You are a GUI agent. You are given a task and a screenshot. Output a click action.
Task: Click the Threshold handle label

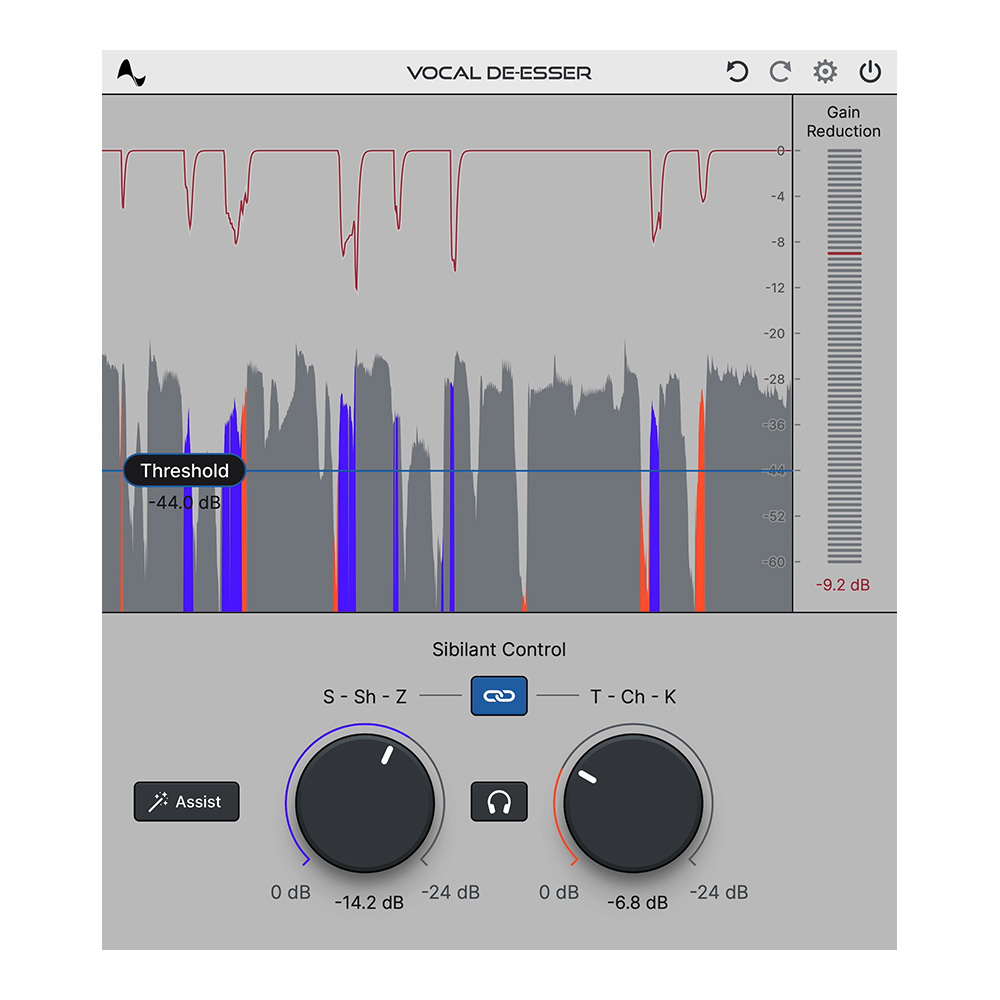(184, 471)
